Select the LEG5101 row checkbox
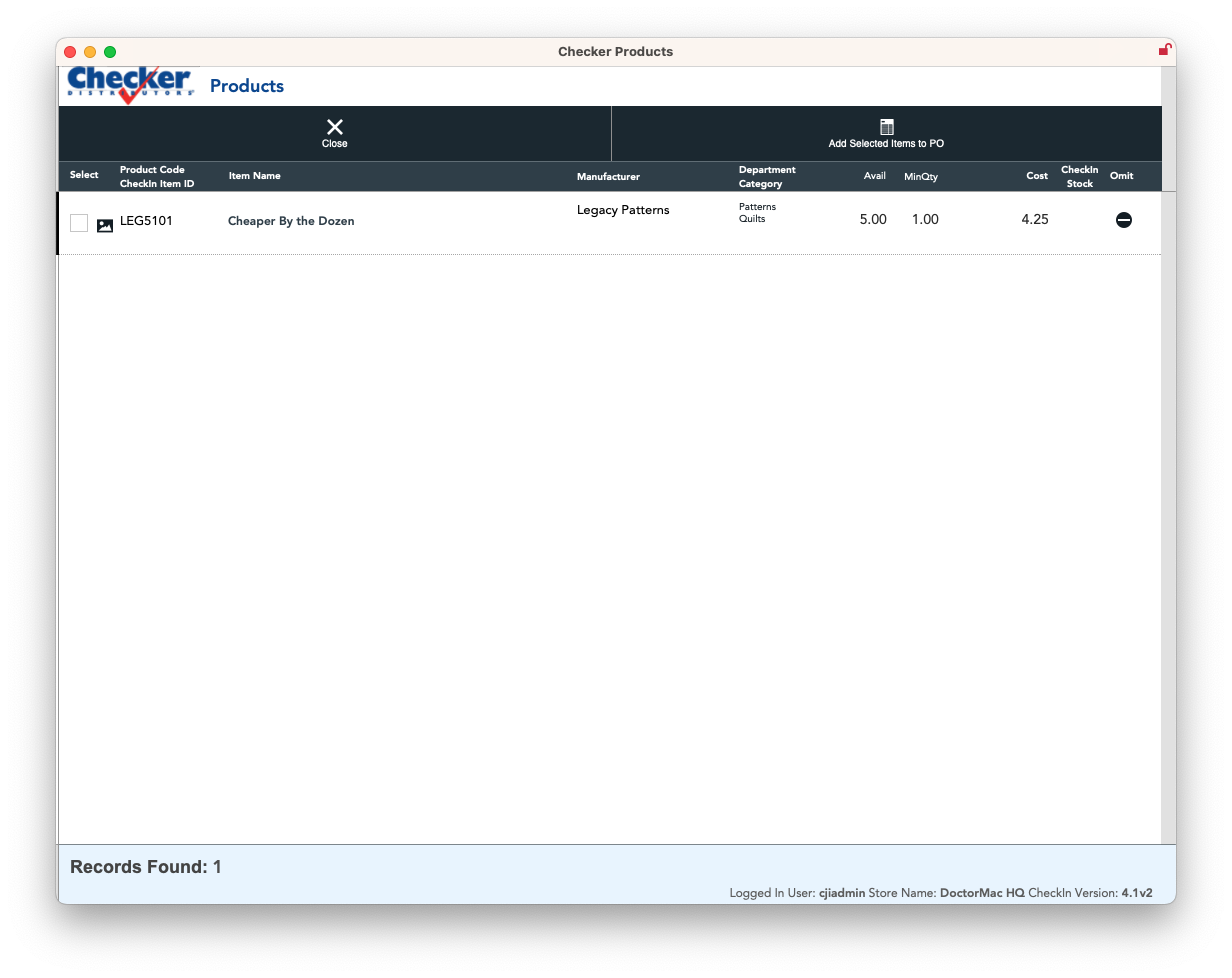This screenshot has width=1232, height=978. click(x=79, y=223)
